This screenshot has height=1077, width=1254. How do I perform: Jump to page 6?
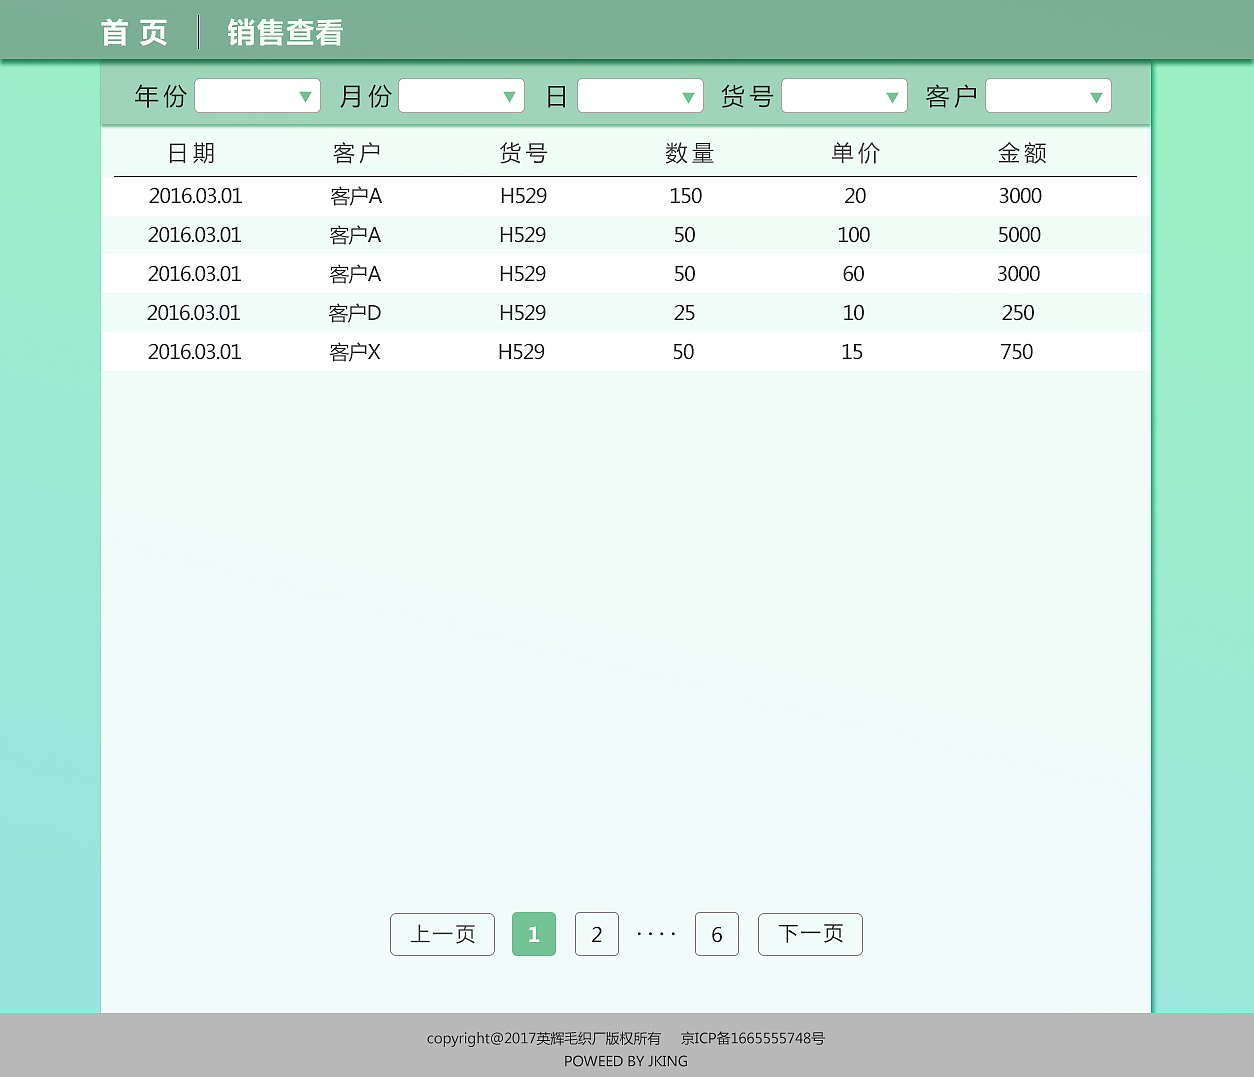tap(717, 934)
